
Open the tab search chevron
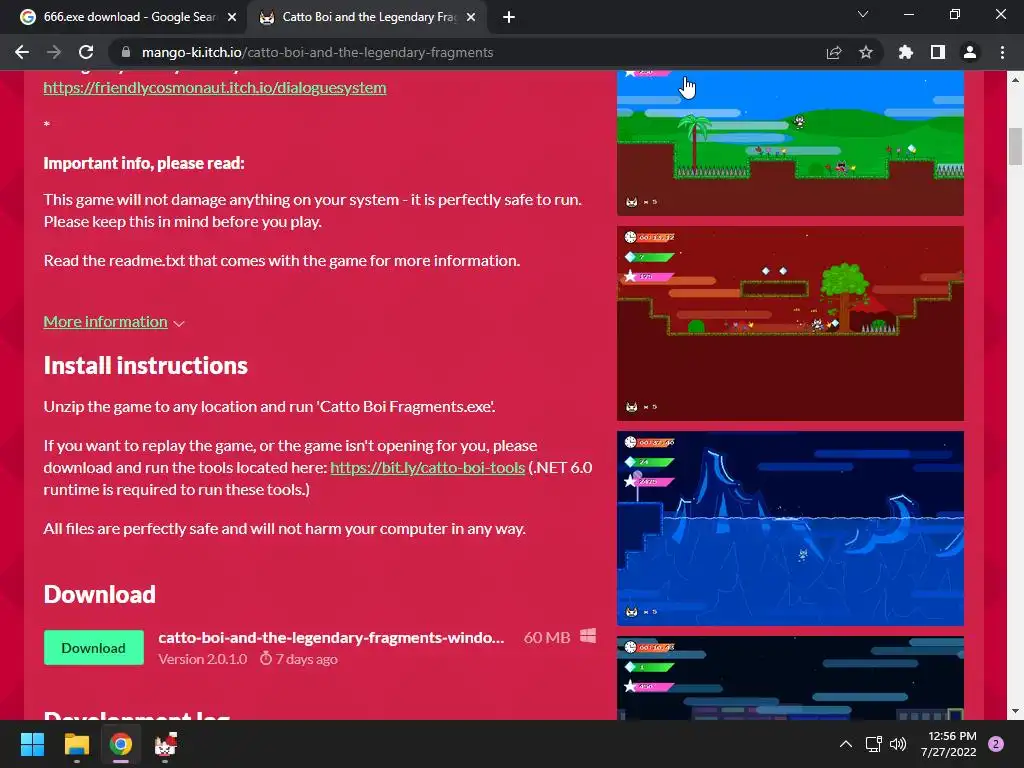[x=863, y=14]
